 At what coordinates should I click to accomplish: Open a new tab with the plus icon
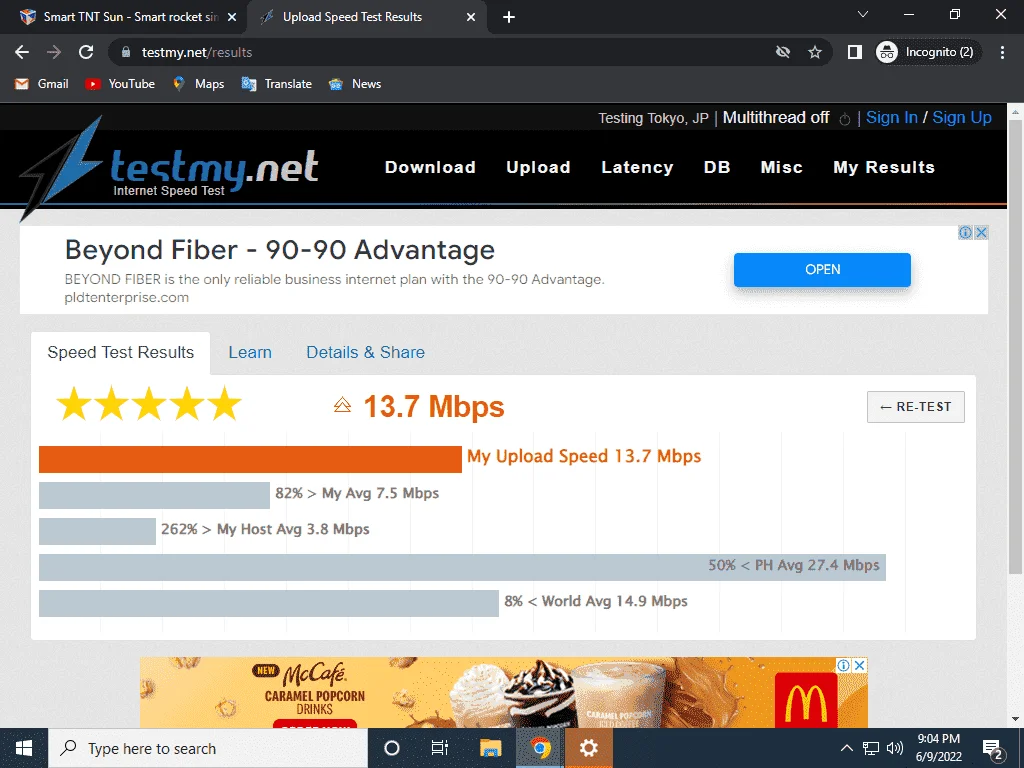pos(509,17)
